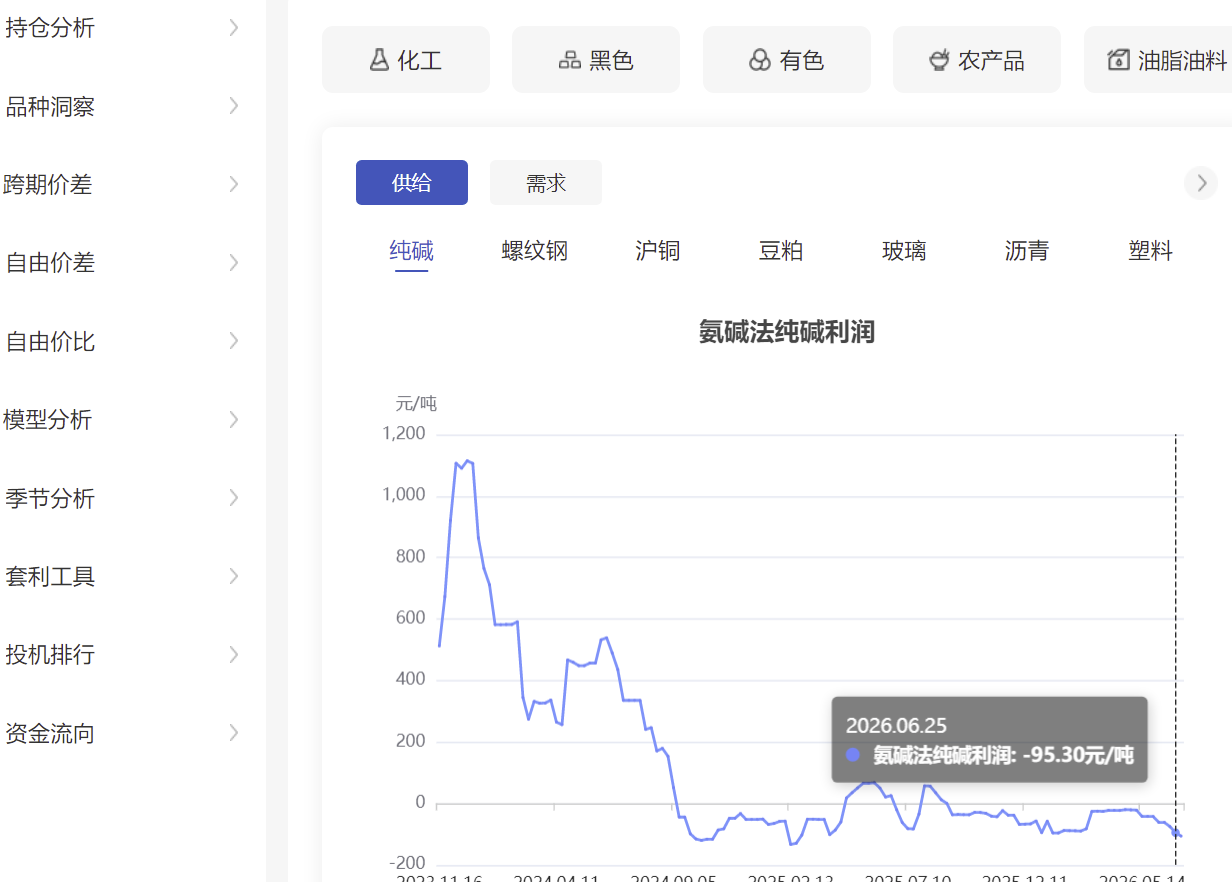Expand the 模型分析 sidebar item chevron
This screenshot has width=1232, height=882.
click(234, 419)
